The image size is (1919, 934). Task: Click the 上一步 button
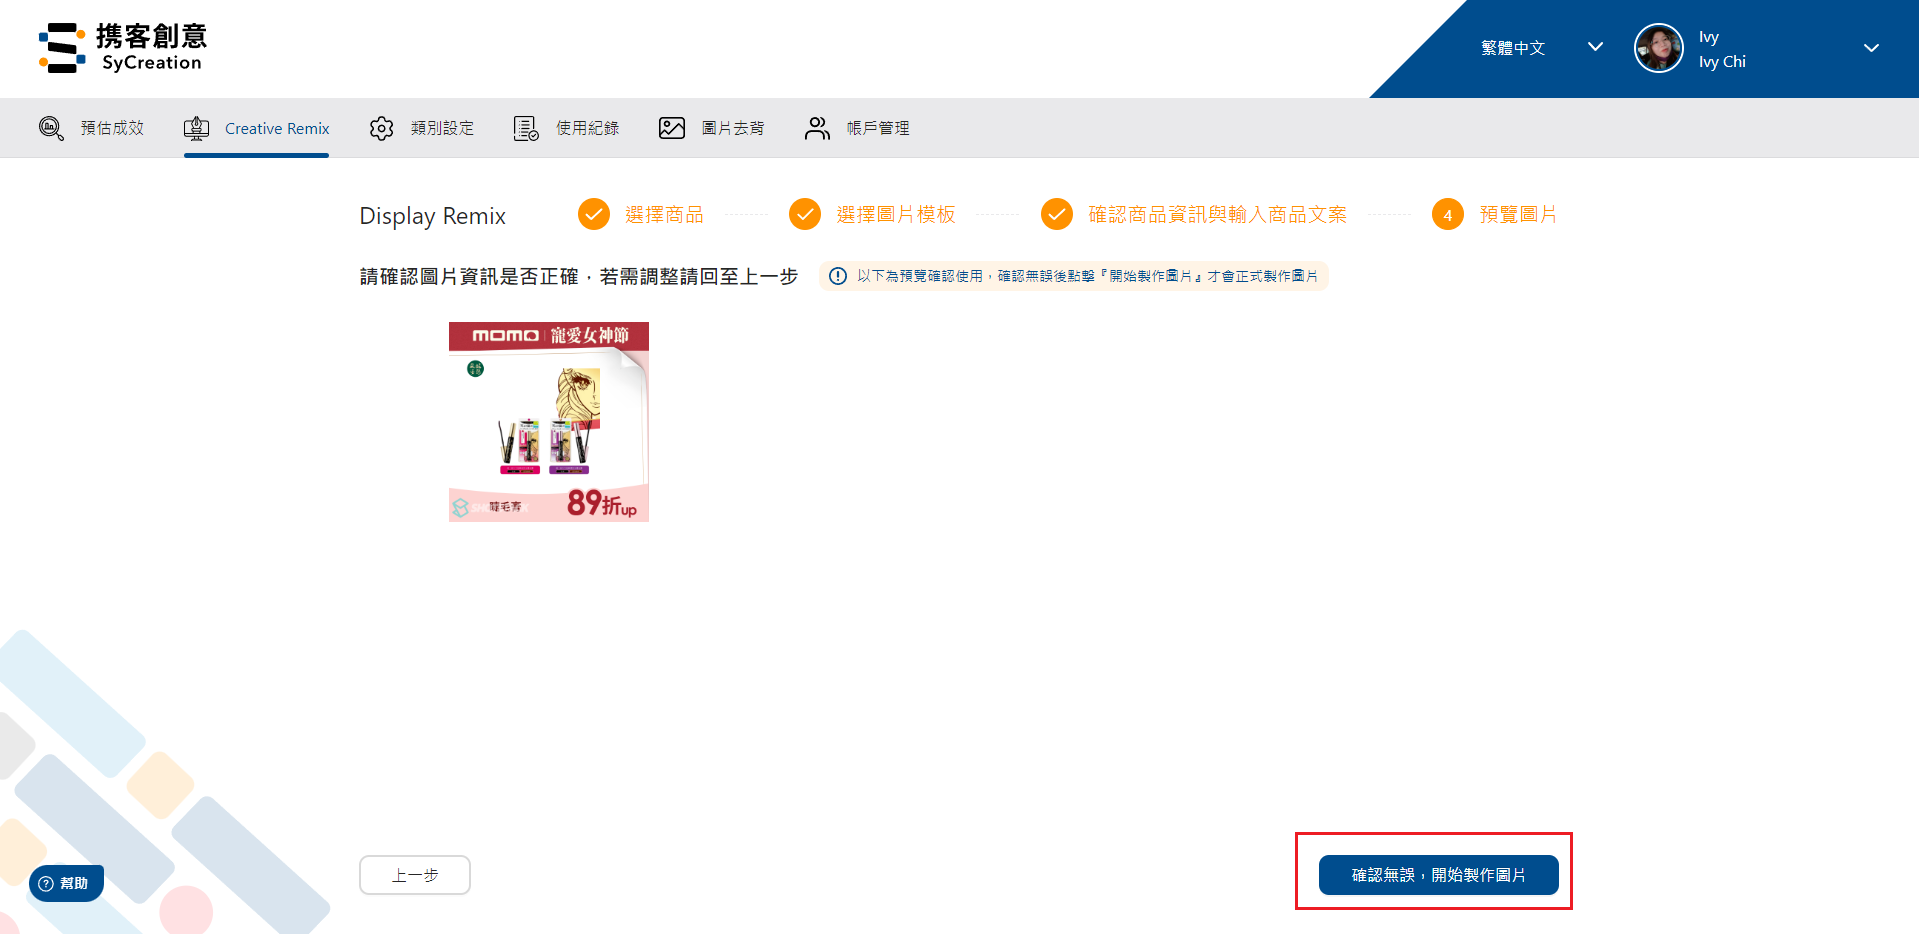(x=415, y=875)
